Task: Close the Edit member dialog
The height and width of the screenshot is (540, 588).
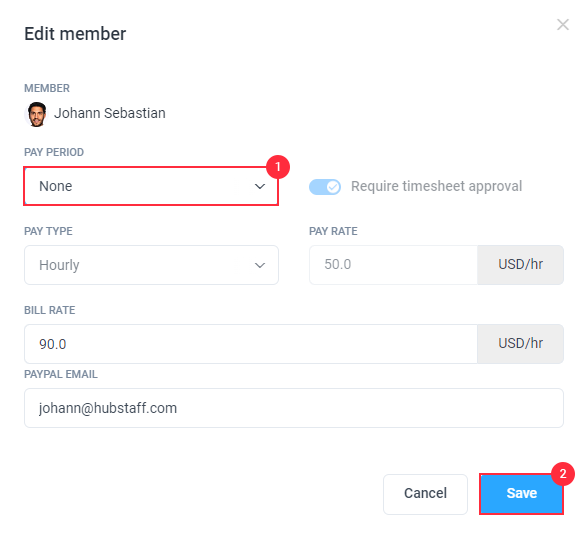Action: click(x=562, y=25)
